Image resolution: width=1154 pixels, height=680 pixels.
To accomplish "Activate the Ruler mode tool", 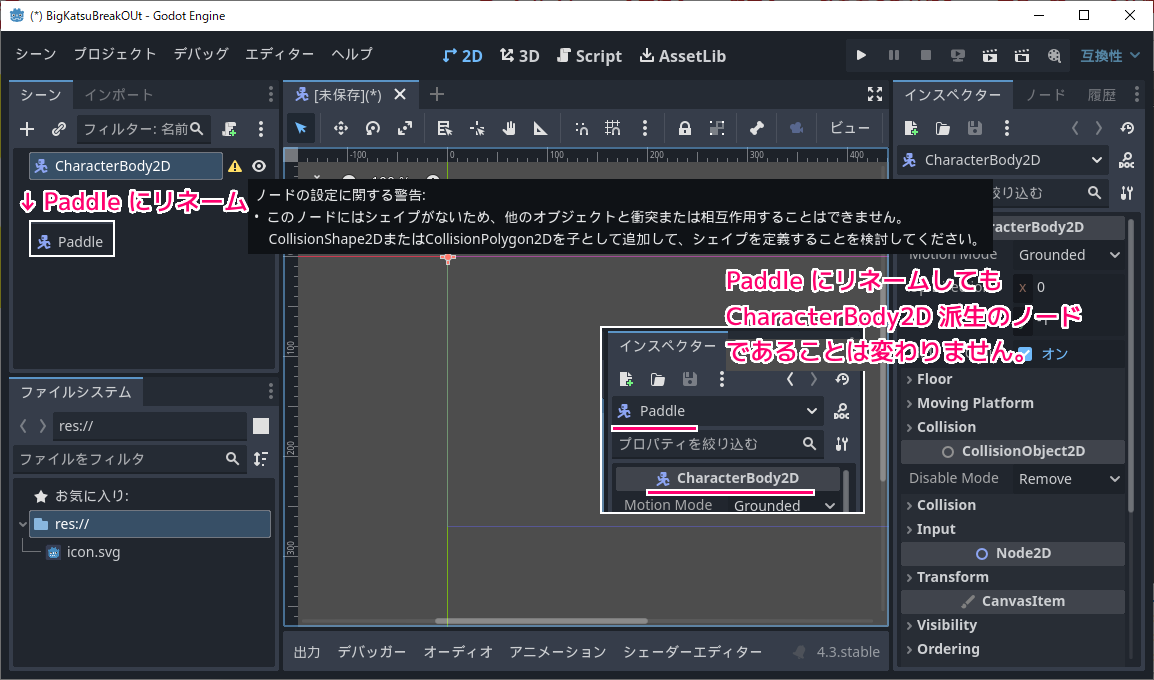I will [x=541, y=128].
